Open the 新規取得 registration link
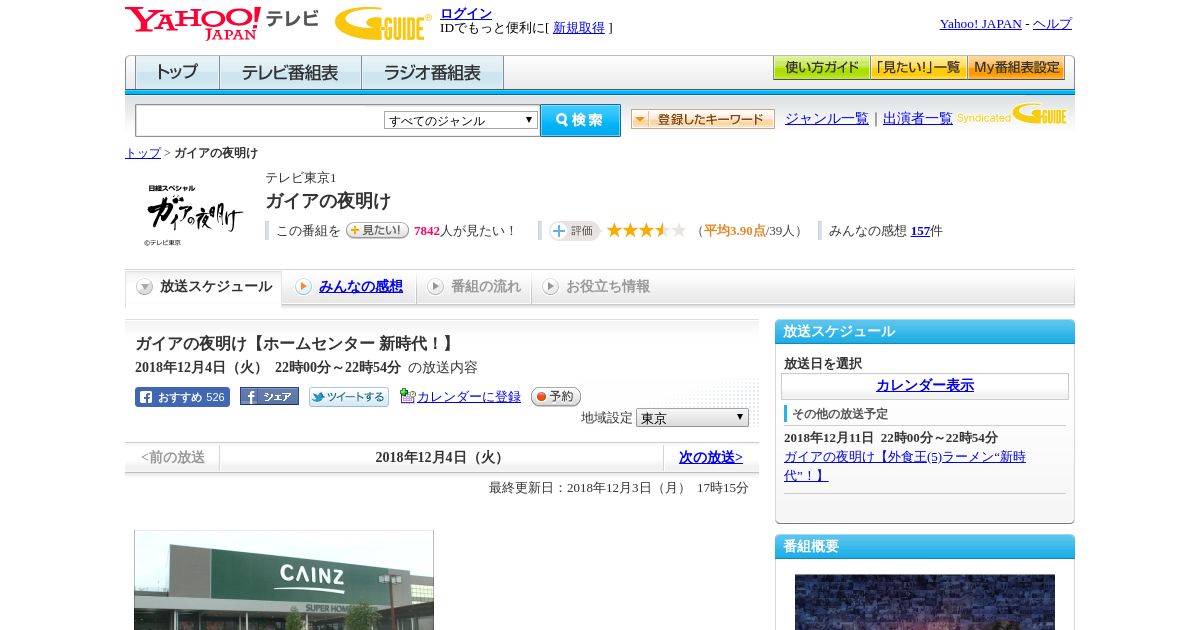The width and height of the screenshot is (1200, 630). click(x=579, y=28)
